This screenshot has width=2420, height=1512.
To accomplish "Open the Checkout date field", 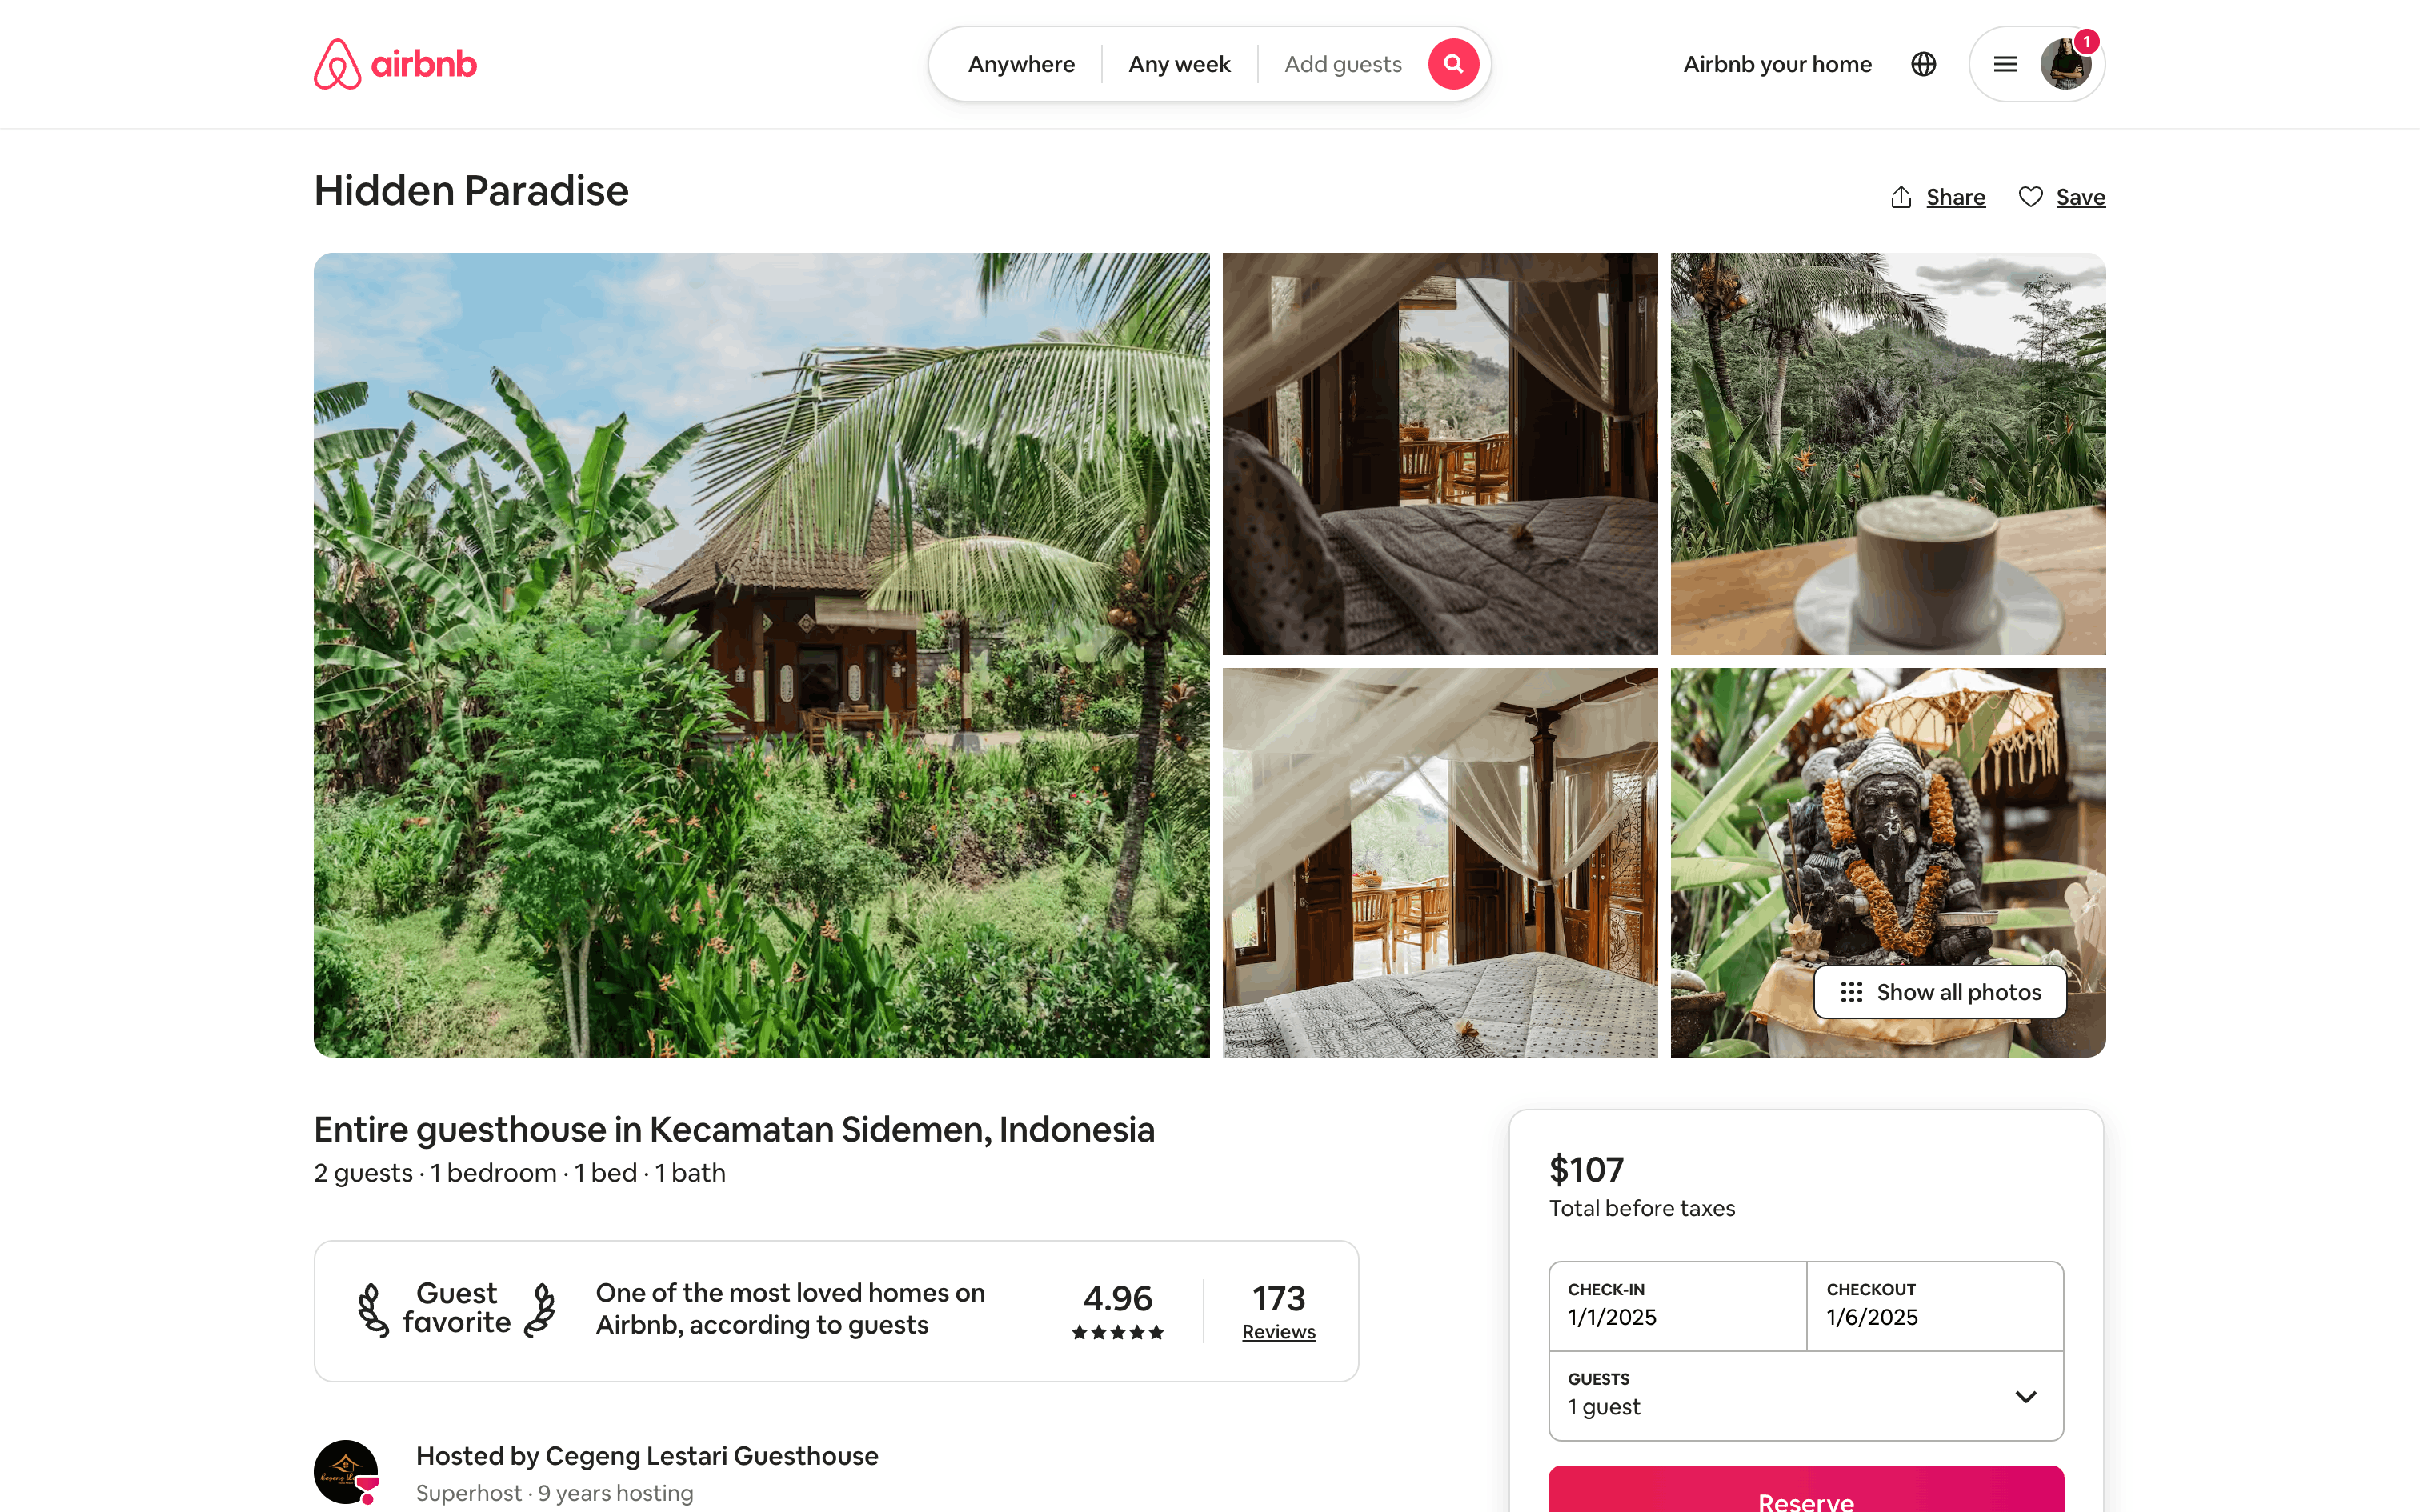I will (x=1935, y=1306).
